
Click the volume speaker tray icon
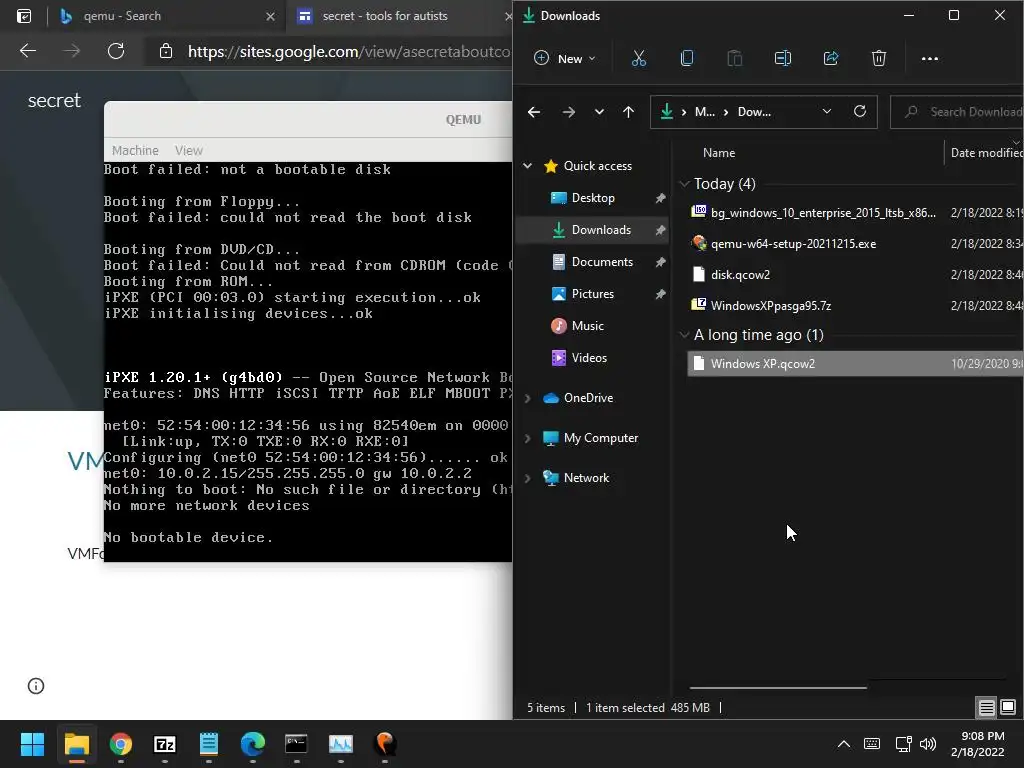pos(928,744)
